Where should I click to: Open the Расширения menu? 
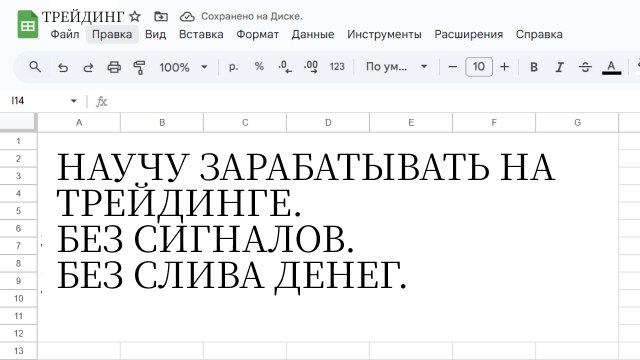(469, 34)
